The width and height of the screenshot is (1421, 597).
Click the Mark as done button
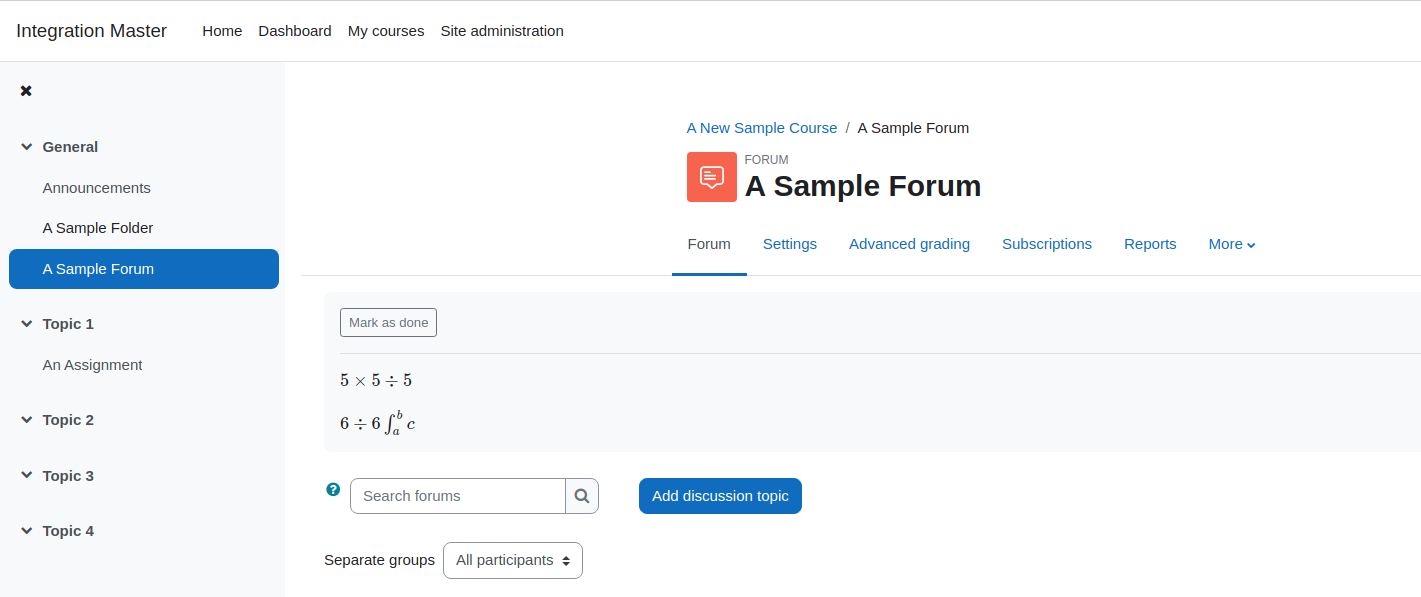[x=388, y=323]
